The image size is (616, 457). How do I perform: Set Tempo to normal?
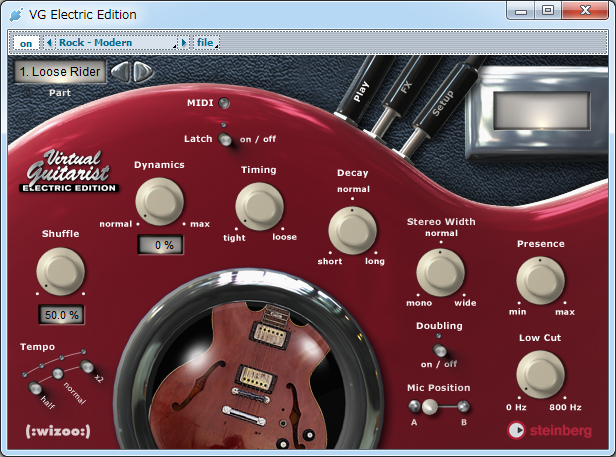point(58,373)
